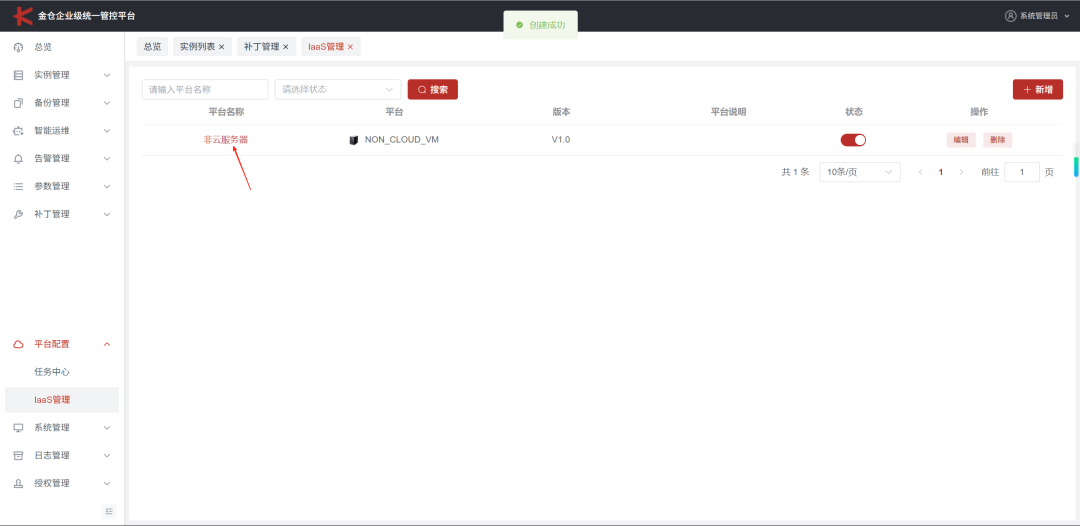This screenshot has width=1080, height=526.
Task: Expand the 实例管理 sidebar menu
Action: click(62, 75)
